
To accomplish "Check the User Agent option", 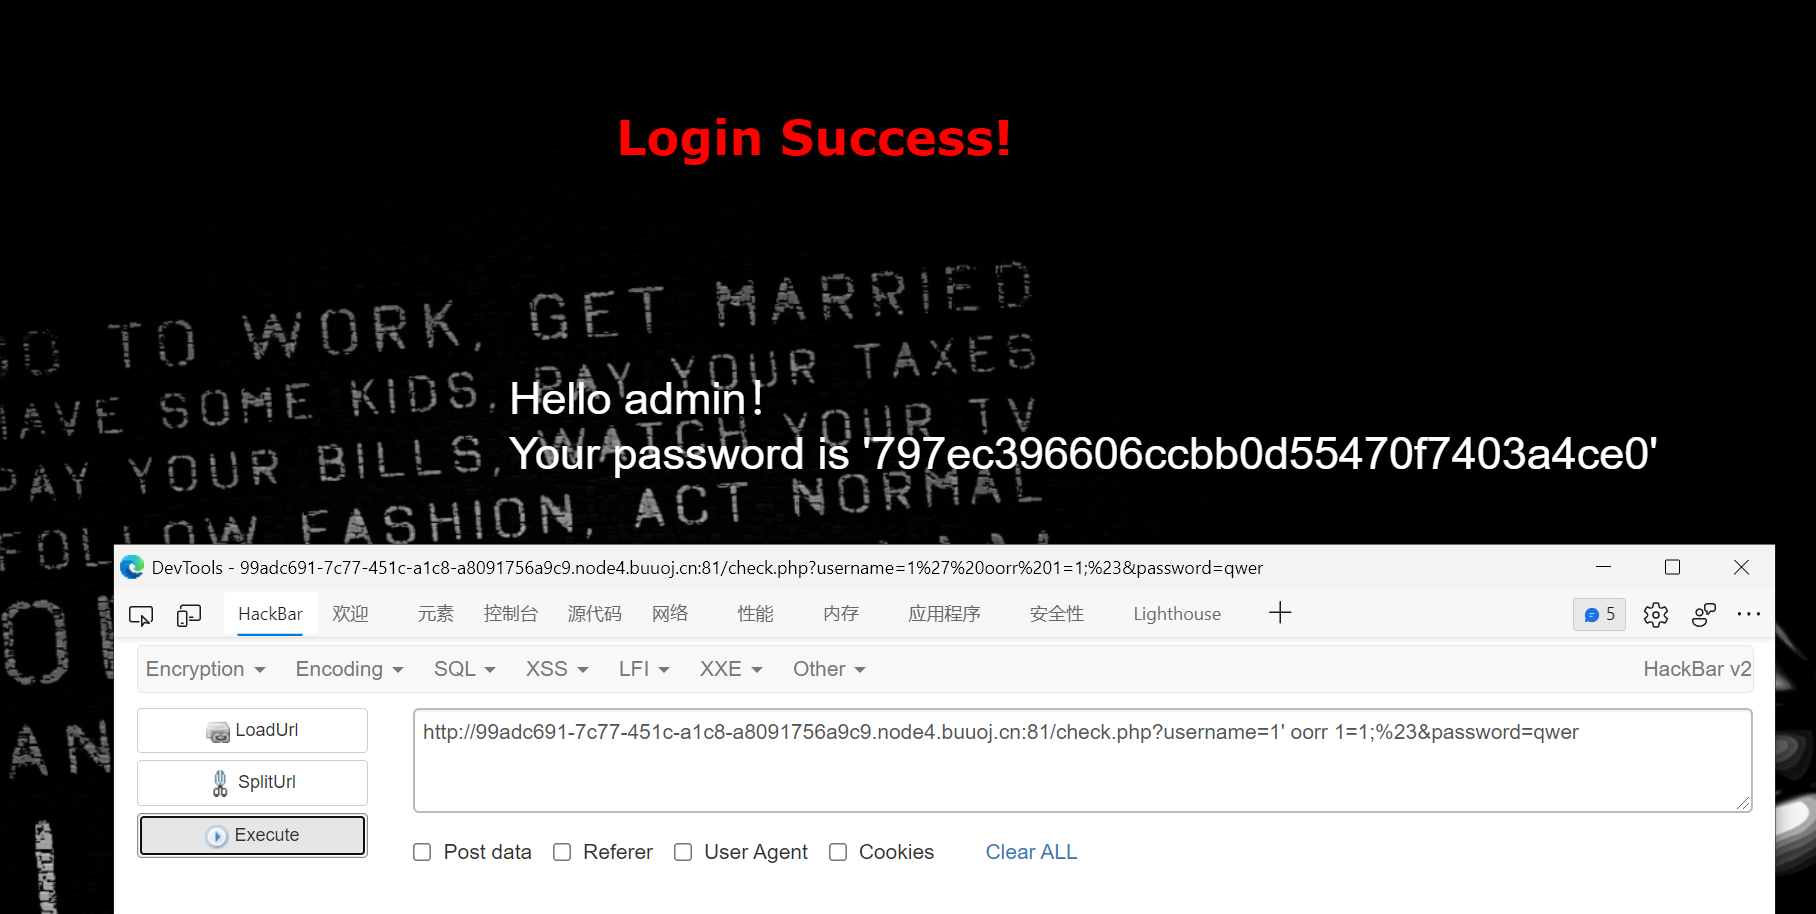I will [683, 852].
